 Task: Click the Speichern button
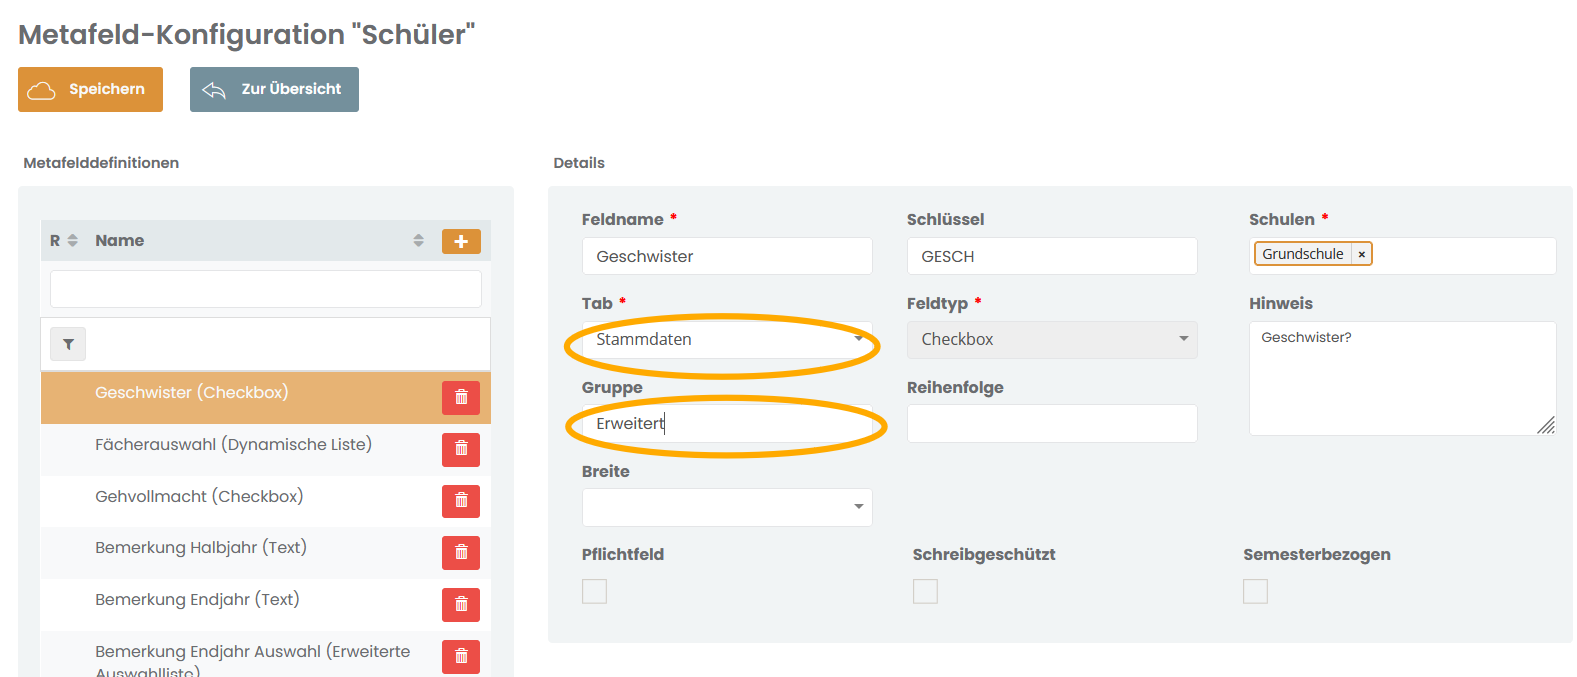[x=90, y=89]
